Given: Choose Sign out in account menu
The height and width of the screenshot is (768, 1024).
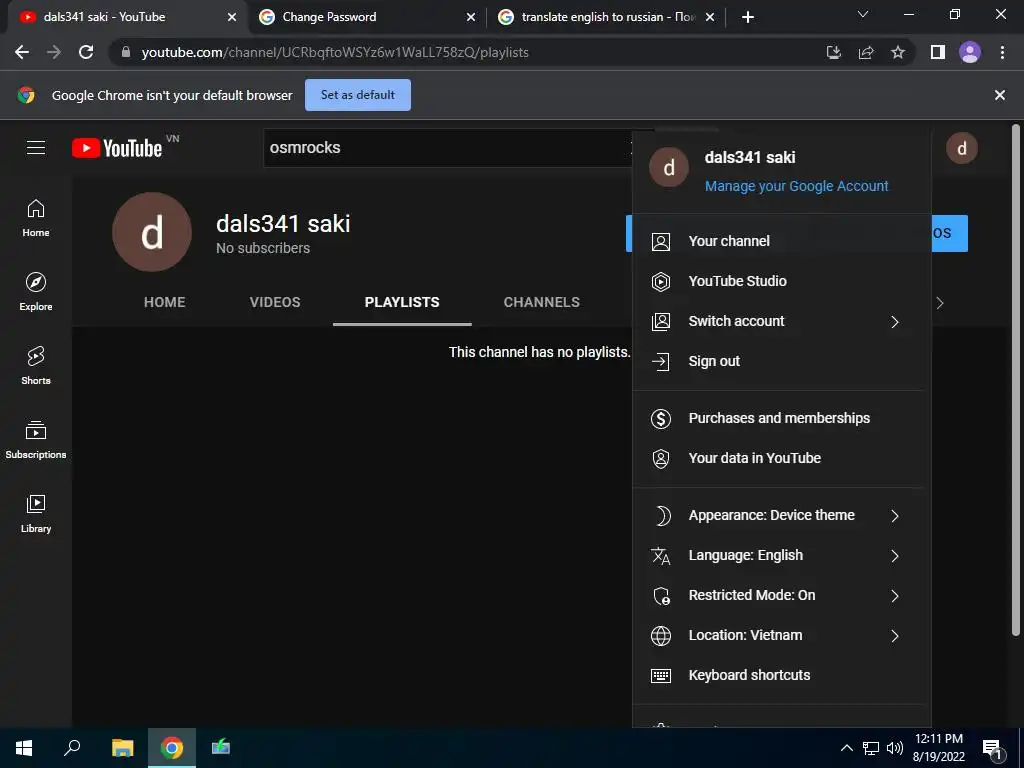Looking at the screenshot, I should tap(782, 361).
